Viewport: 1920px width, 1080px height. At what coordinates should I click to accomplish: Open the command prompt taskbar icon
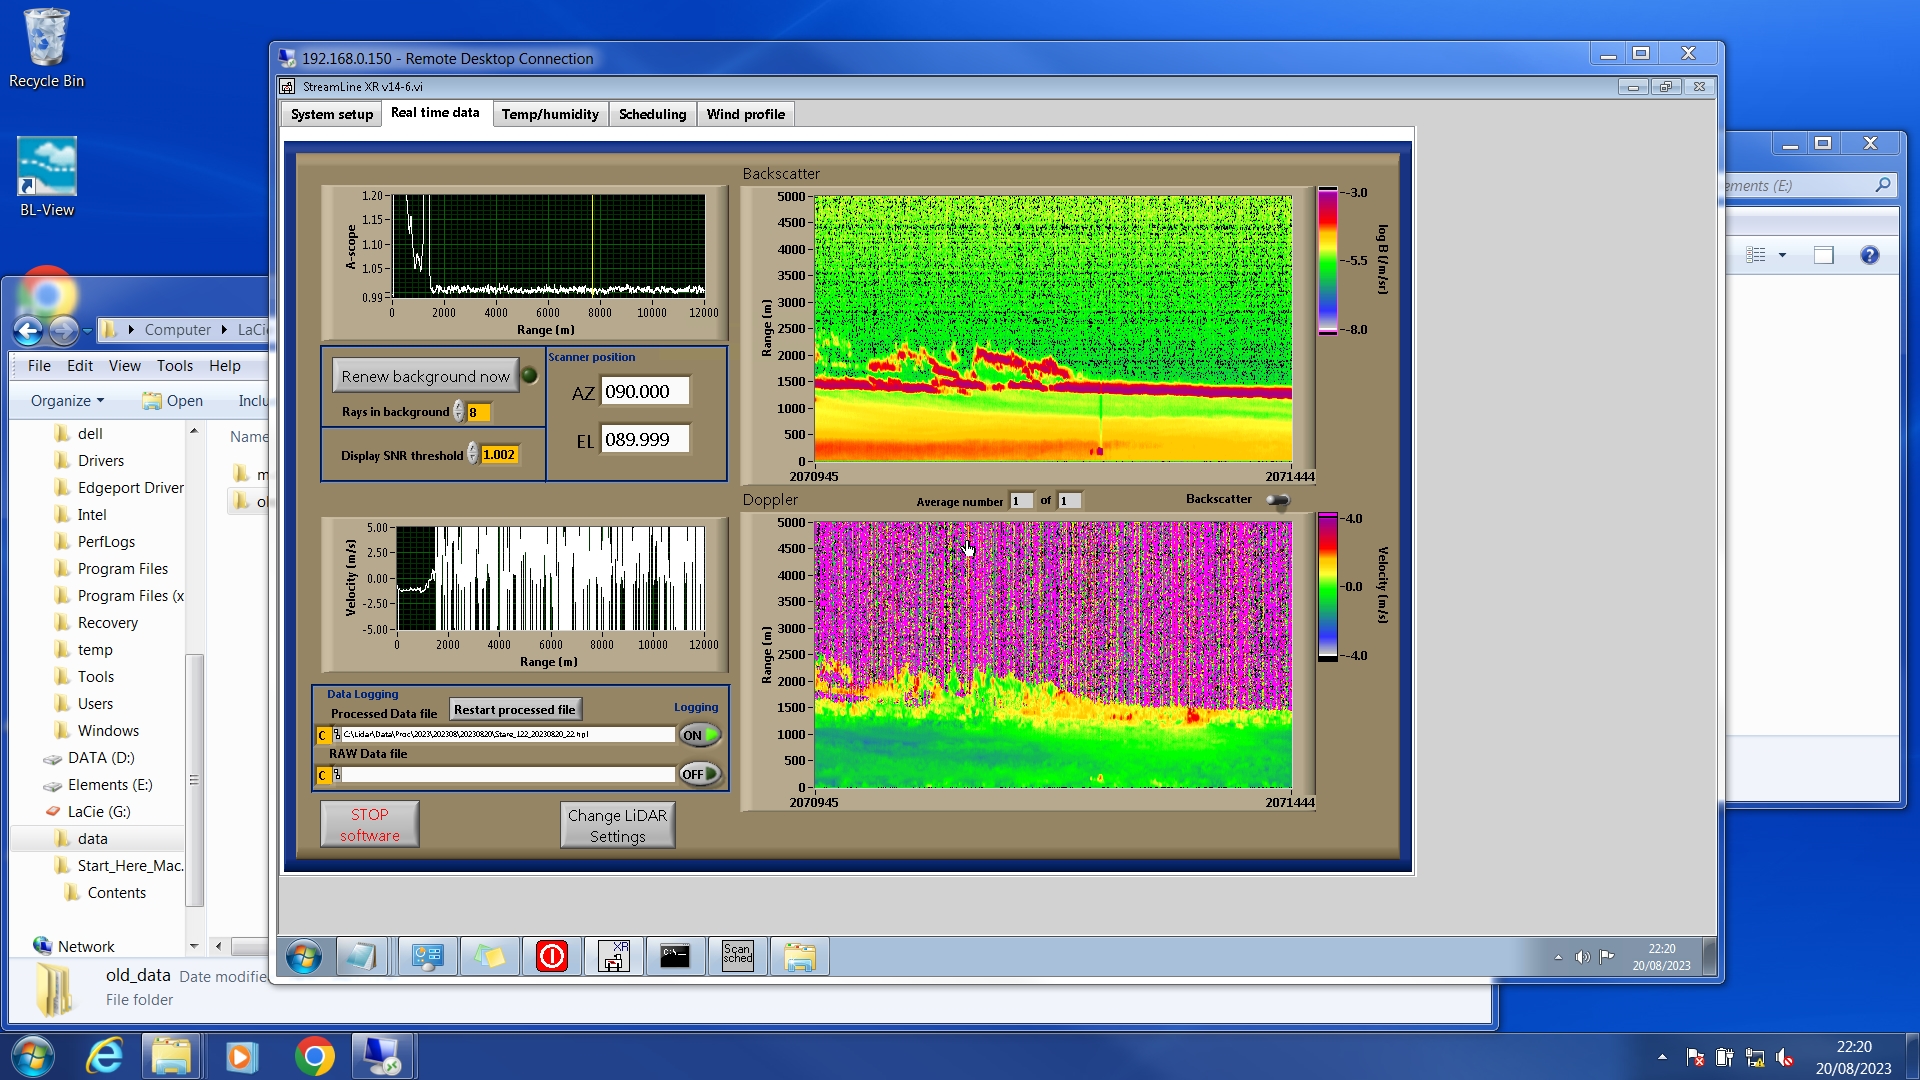pyautogui.click(x=675, y=957)
